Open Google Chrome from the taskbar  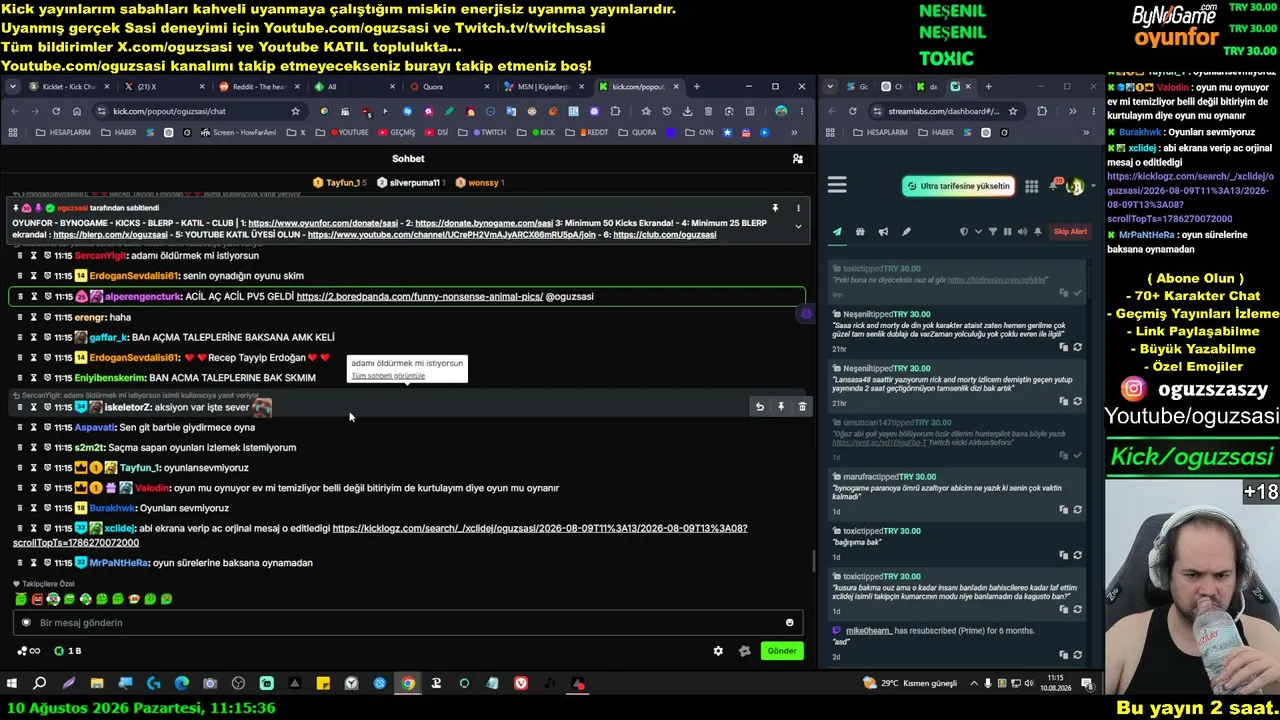coord(408,684)
